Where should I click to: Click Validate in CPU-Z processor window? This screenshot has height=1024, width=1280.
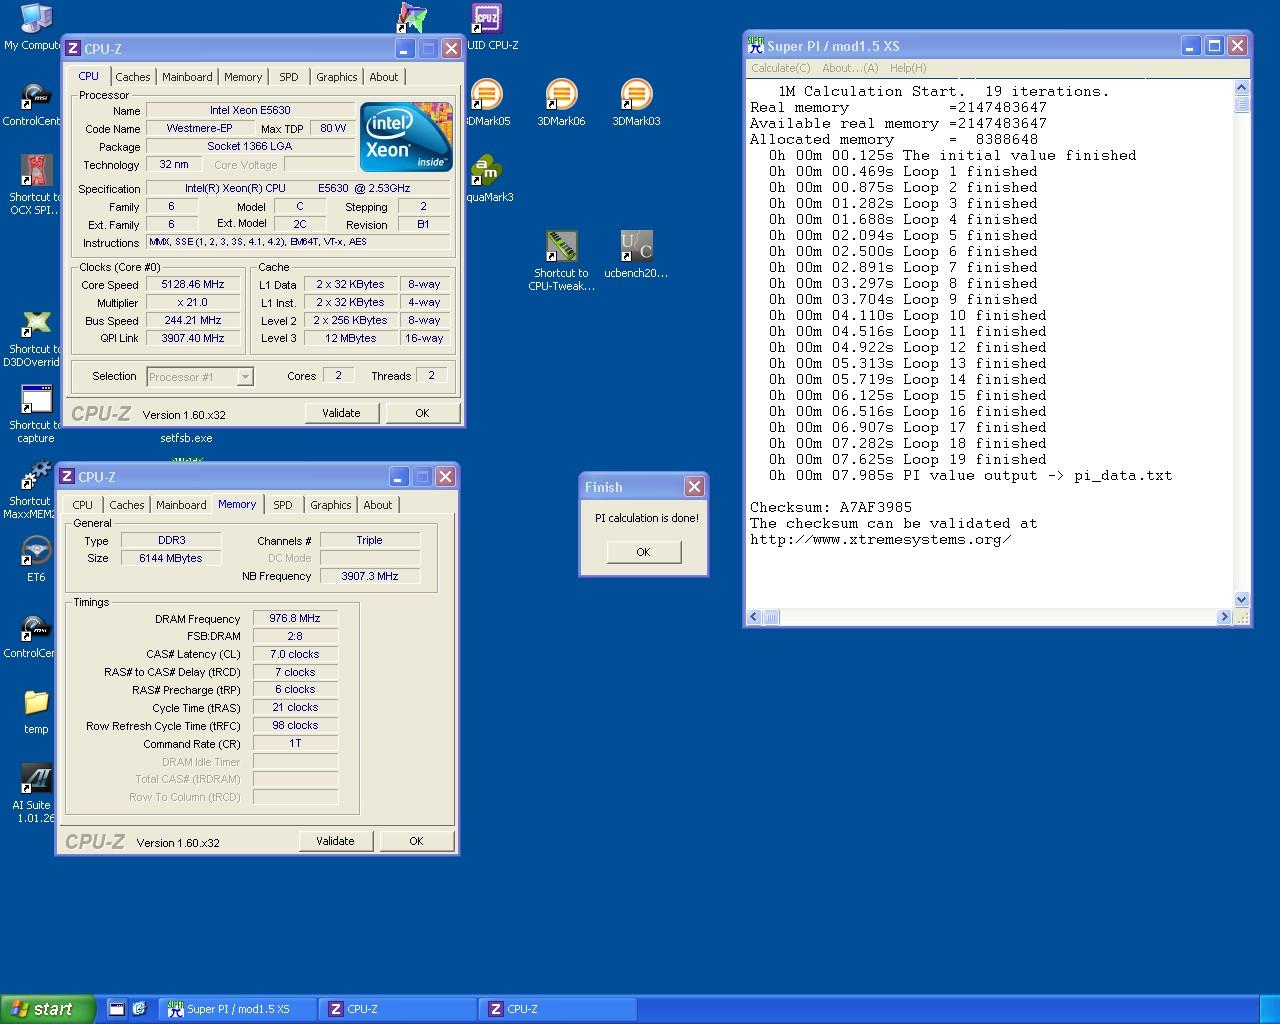(341, 413)
